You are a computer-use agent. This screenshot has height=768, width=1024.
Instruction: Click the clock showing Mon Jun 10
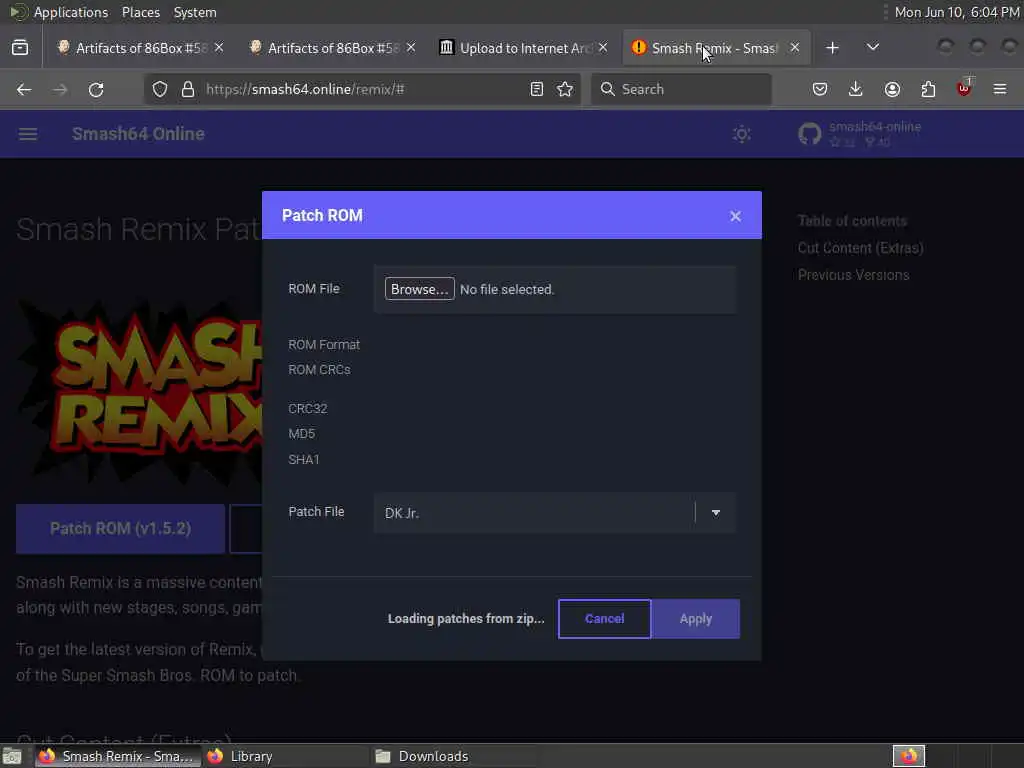tap(957, 12)
